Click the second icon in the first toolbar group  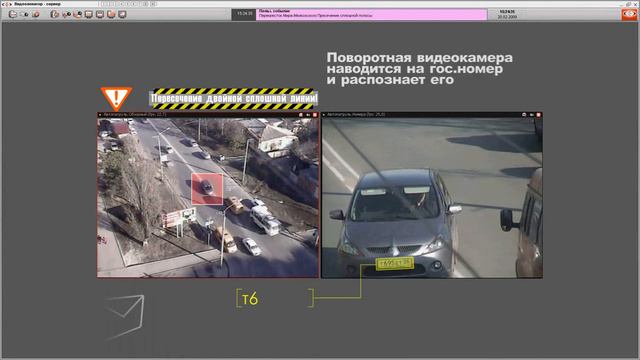[x=24, y=14]
